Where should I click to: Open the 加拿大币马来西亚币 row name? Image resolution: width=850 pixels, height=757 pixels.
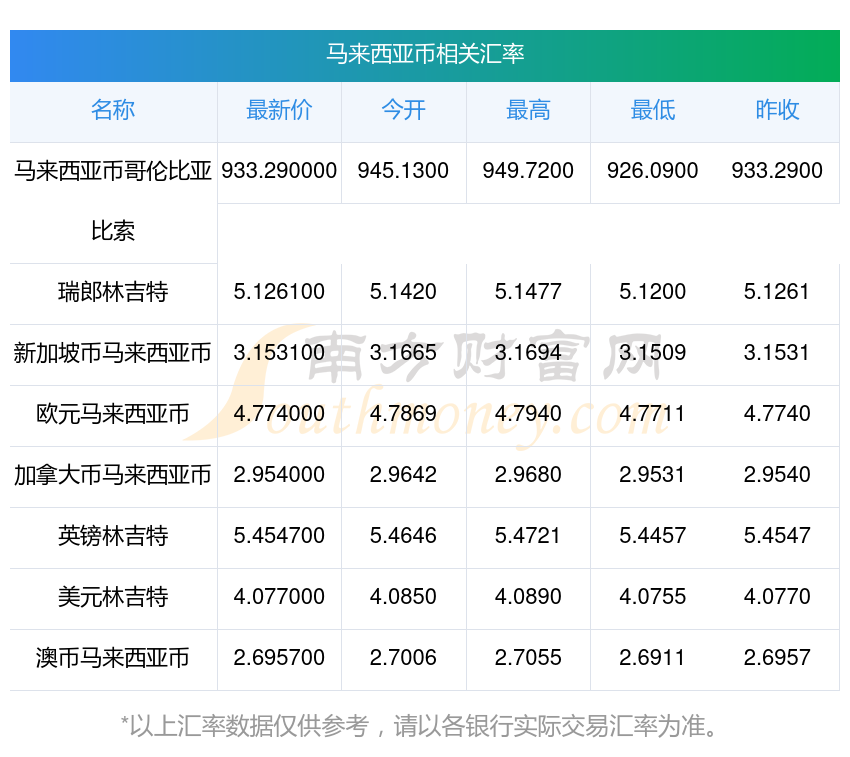point(113,475)
